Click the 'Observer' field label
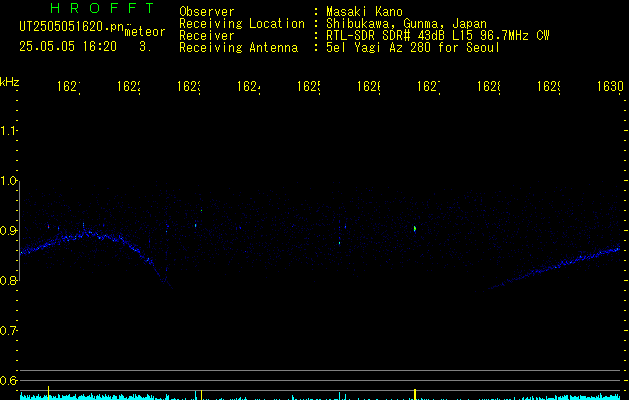 tap(207, 11)
